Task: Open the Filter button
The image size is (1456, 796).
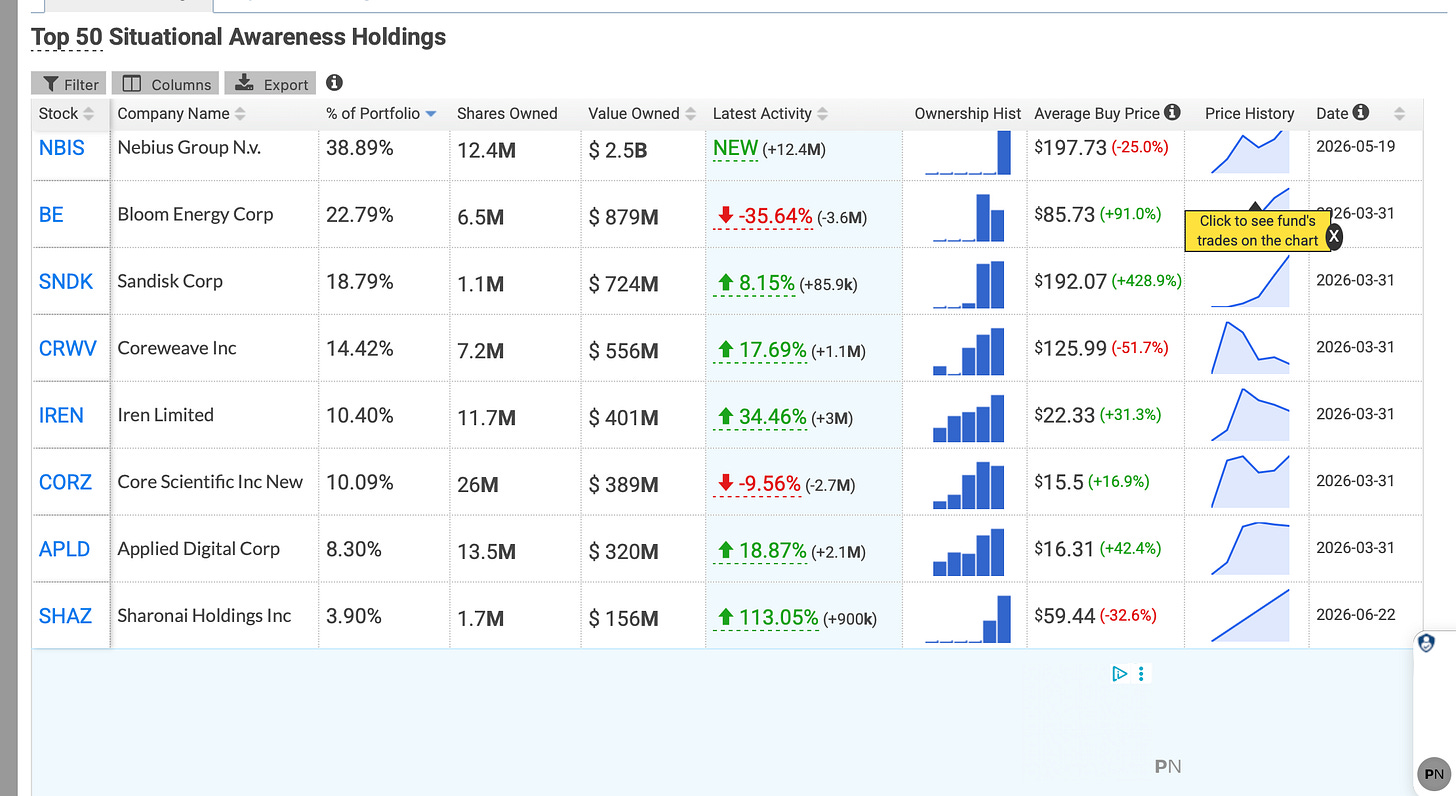Action: (69, 84)
